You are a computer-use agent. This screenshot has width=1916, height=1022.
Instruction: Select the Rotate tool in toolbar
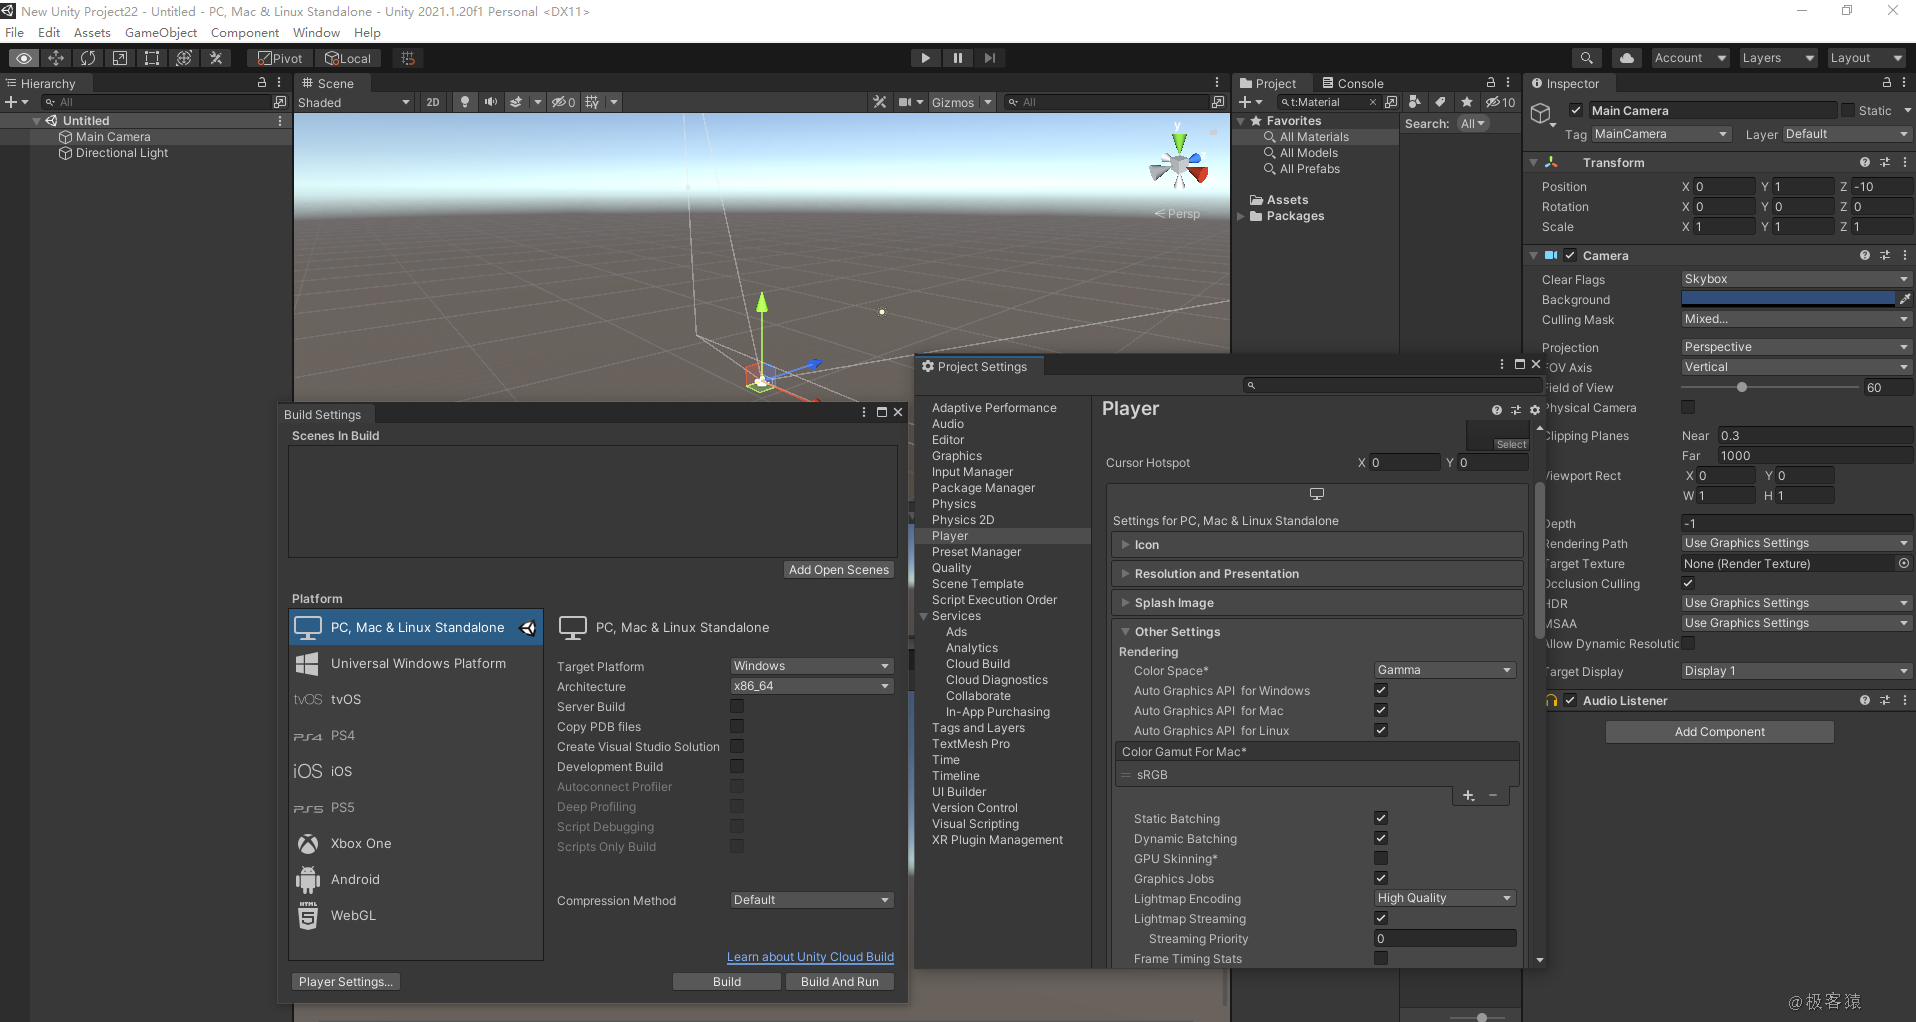pyautogui.click(x=88, y=58)
